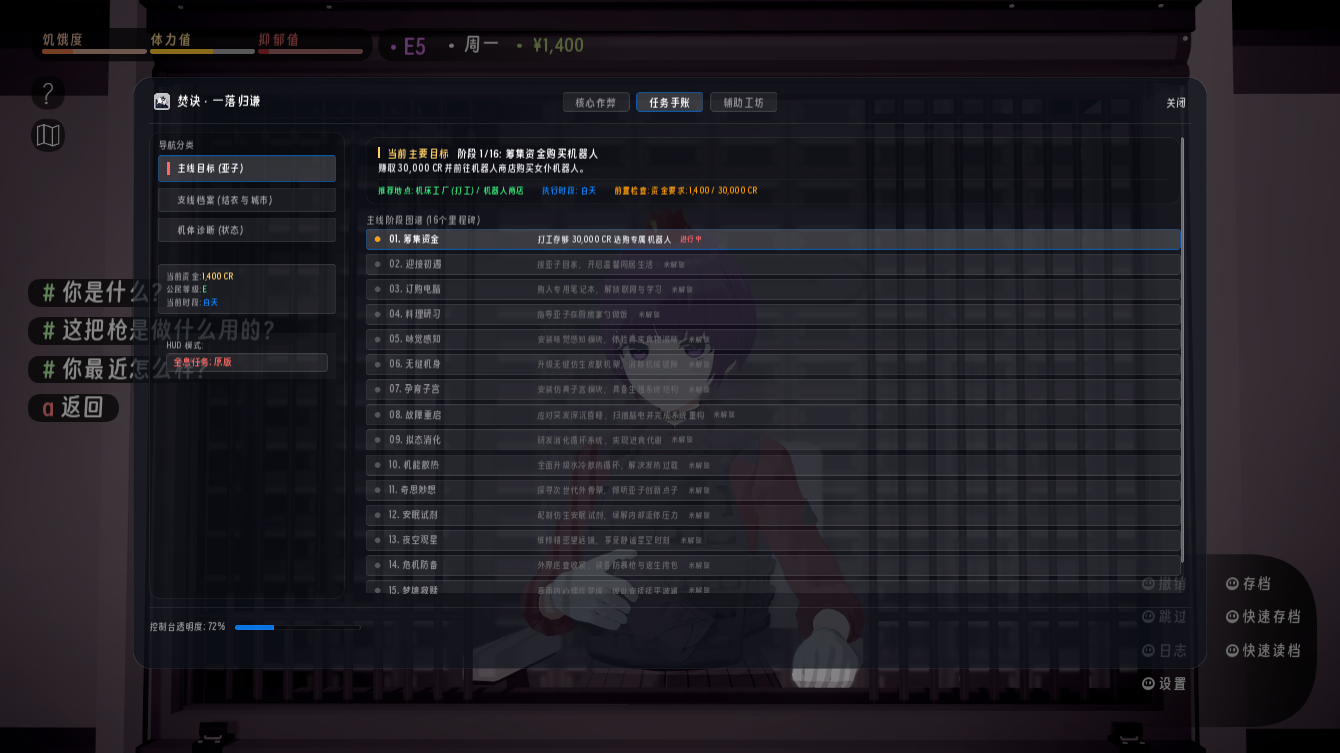Select milestone 04. 料理研习

(x=773, y=314)
